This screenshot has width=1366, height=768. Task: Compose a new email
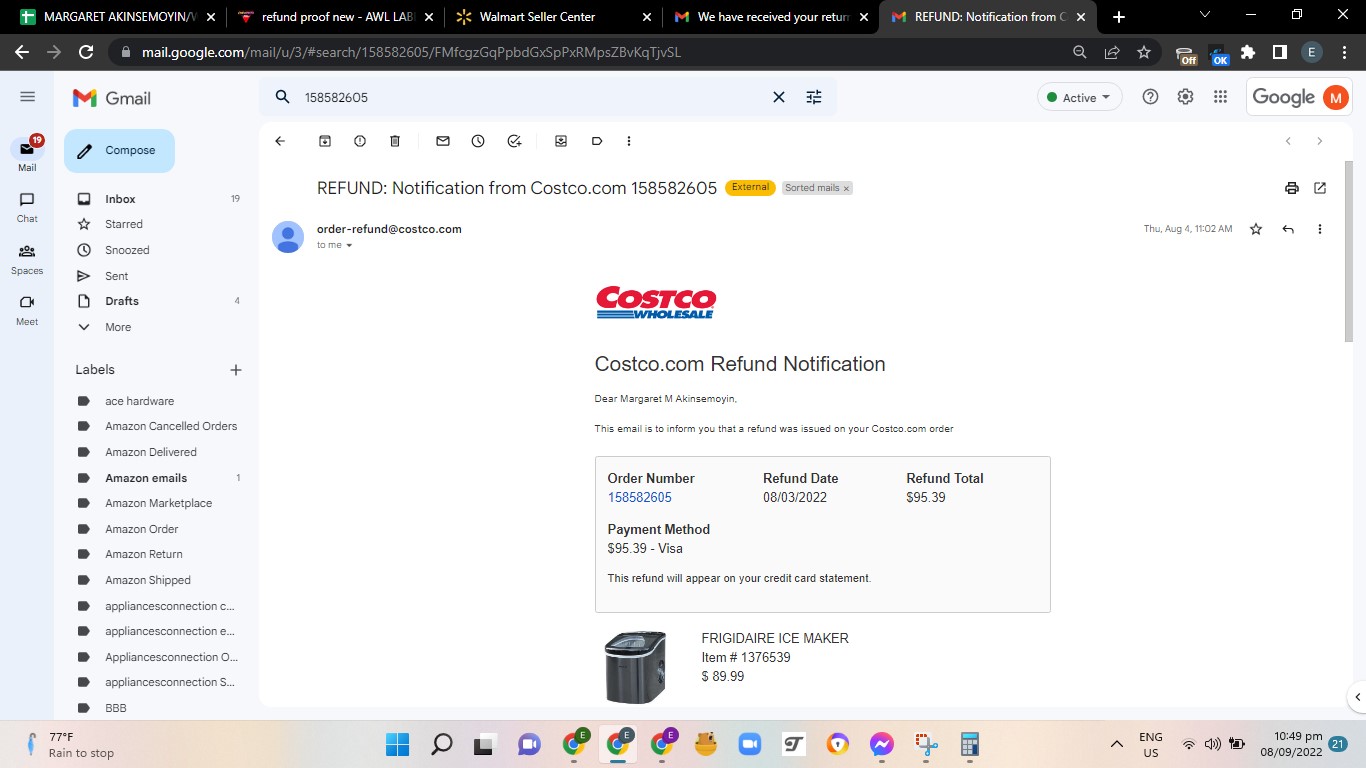[119, 151]
